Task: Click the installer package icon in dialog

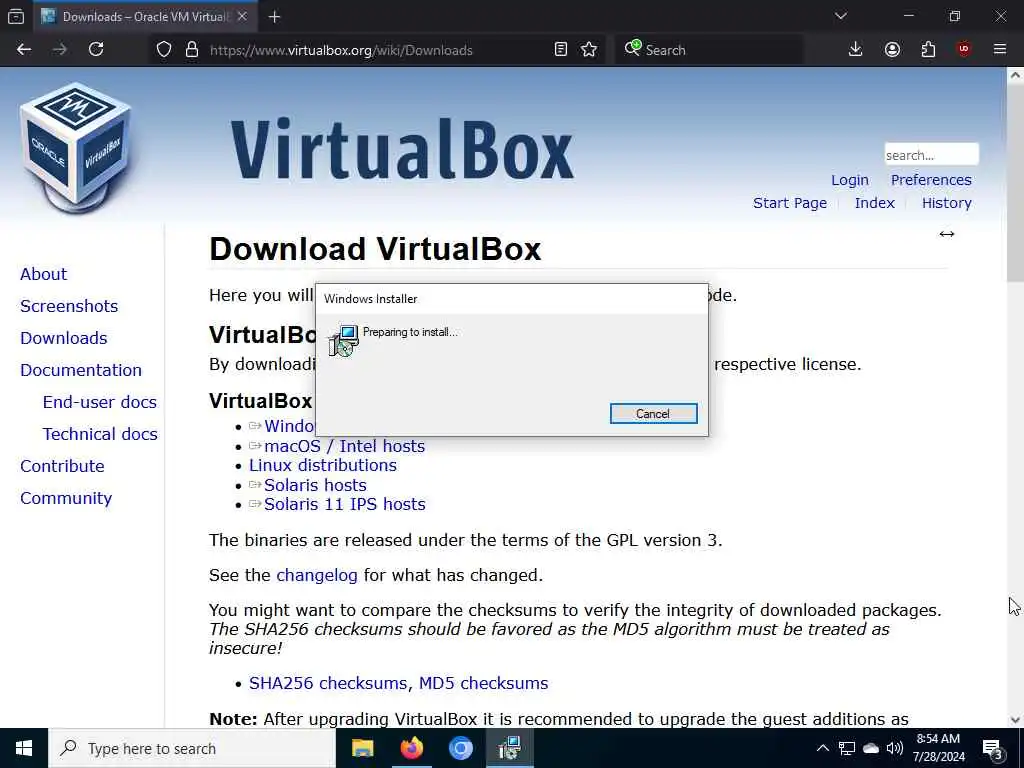Action: (x=344, y=340)
